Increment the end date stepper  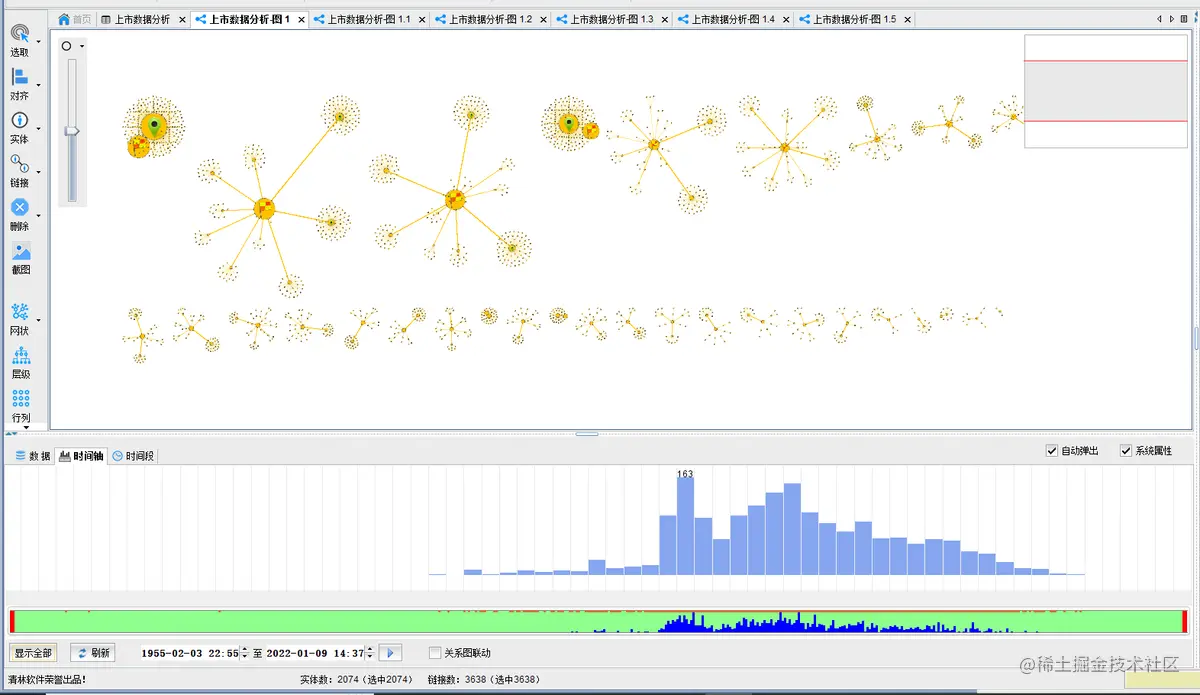click(x=370, y=649)
